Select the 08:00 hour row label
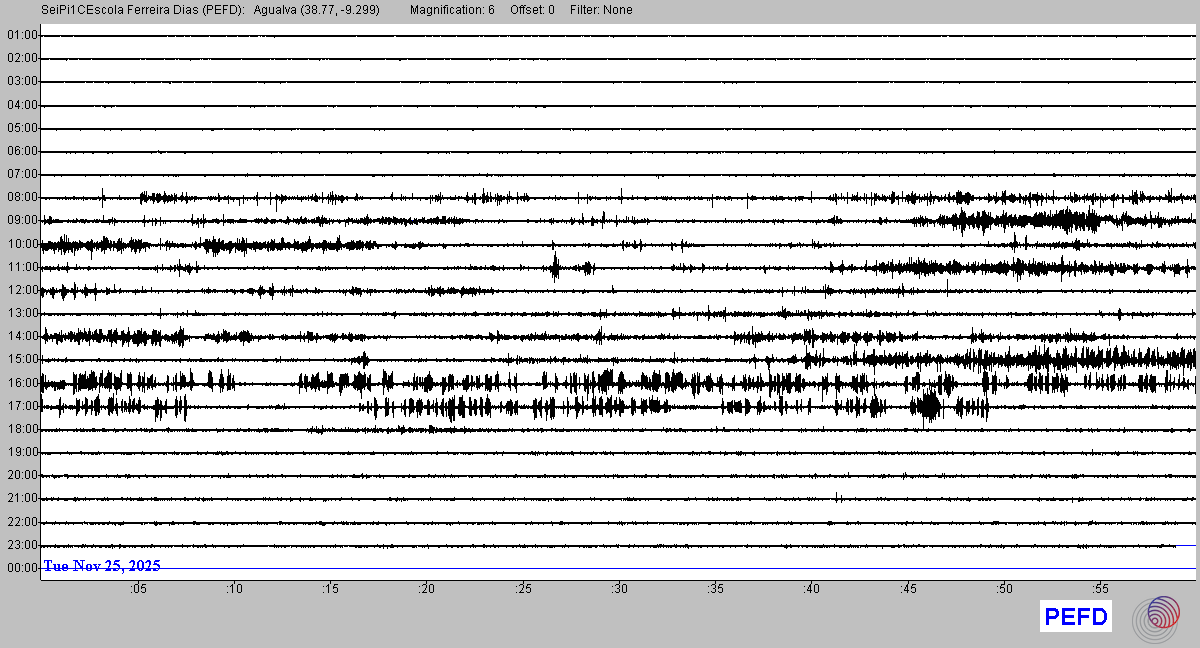1200x648 pixels. pyautogui.click(x=22, y=197)
